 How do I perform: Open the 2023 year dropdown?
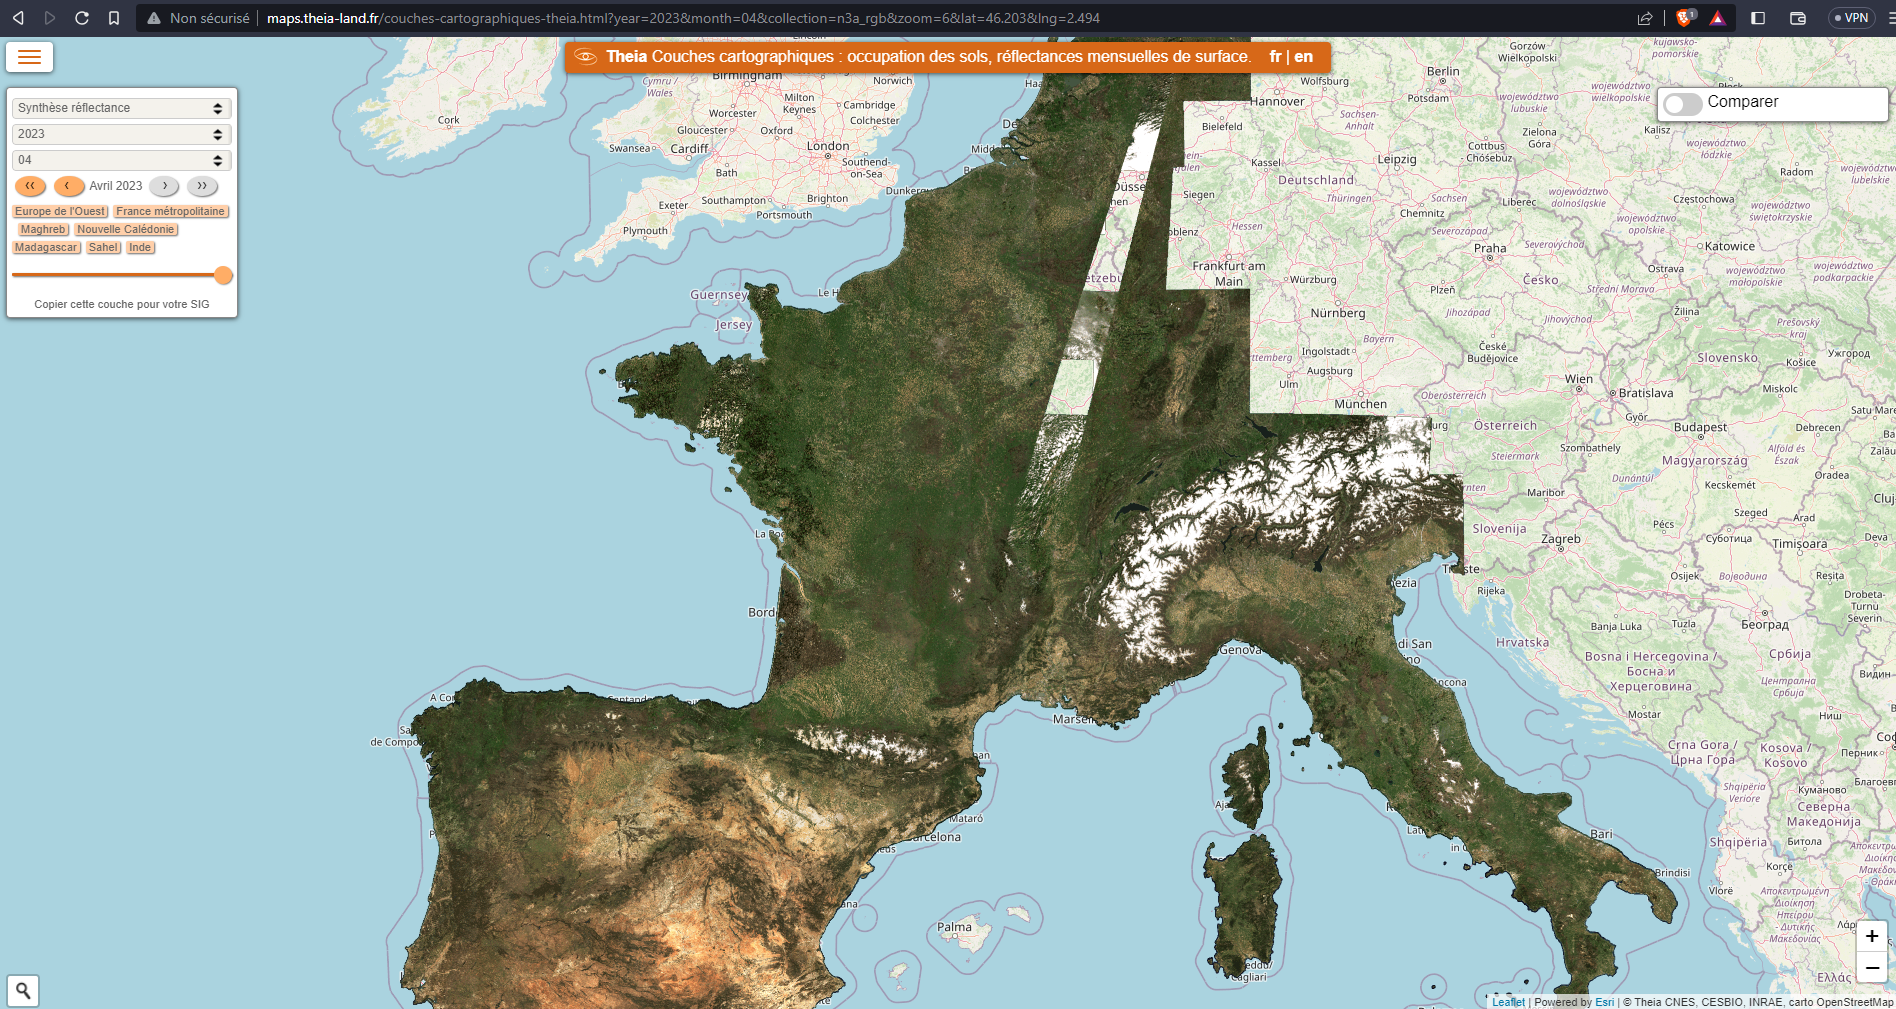click(x=121, y=134)
